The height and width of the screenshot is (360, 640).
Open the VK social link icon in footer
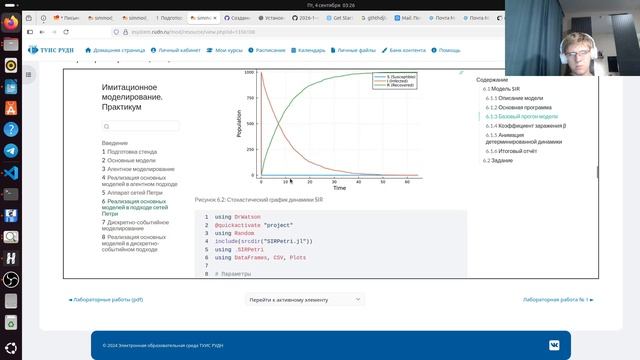554,345
